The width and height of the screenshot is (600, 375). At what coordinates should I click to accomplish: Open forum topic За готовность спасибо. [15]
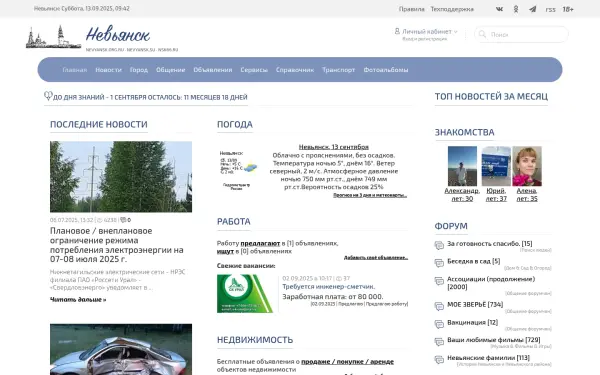(x=490, y=244)
